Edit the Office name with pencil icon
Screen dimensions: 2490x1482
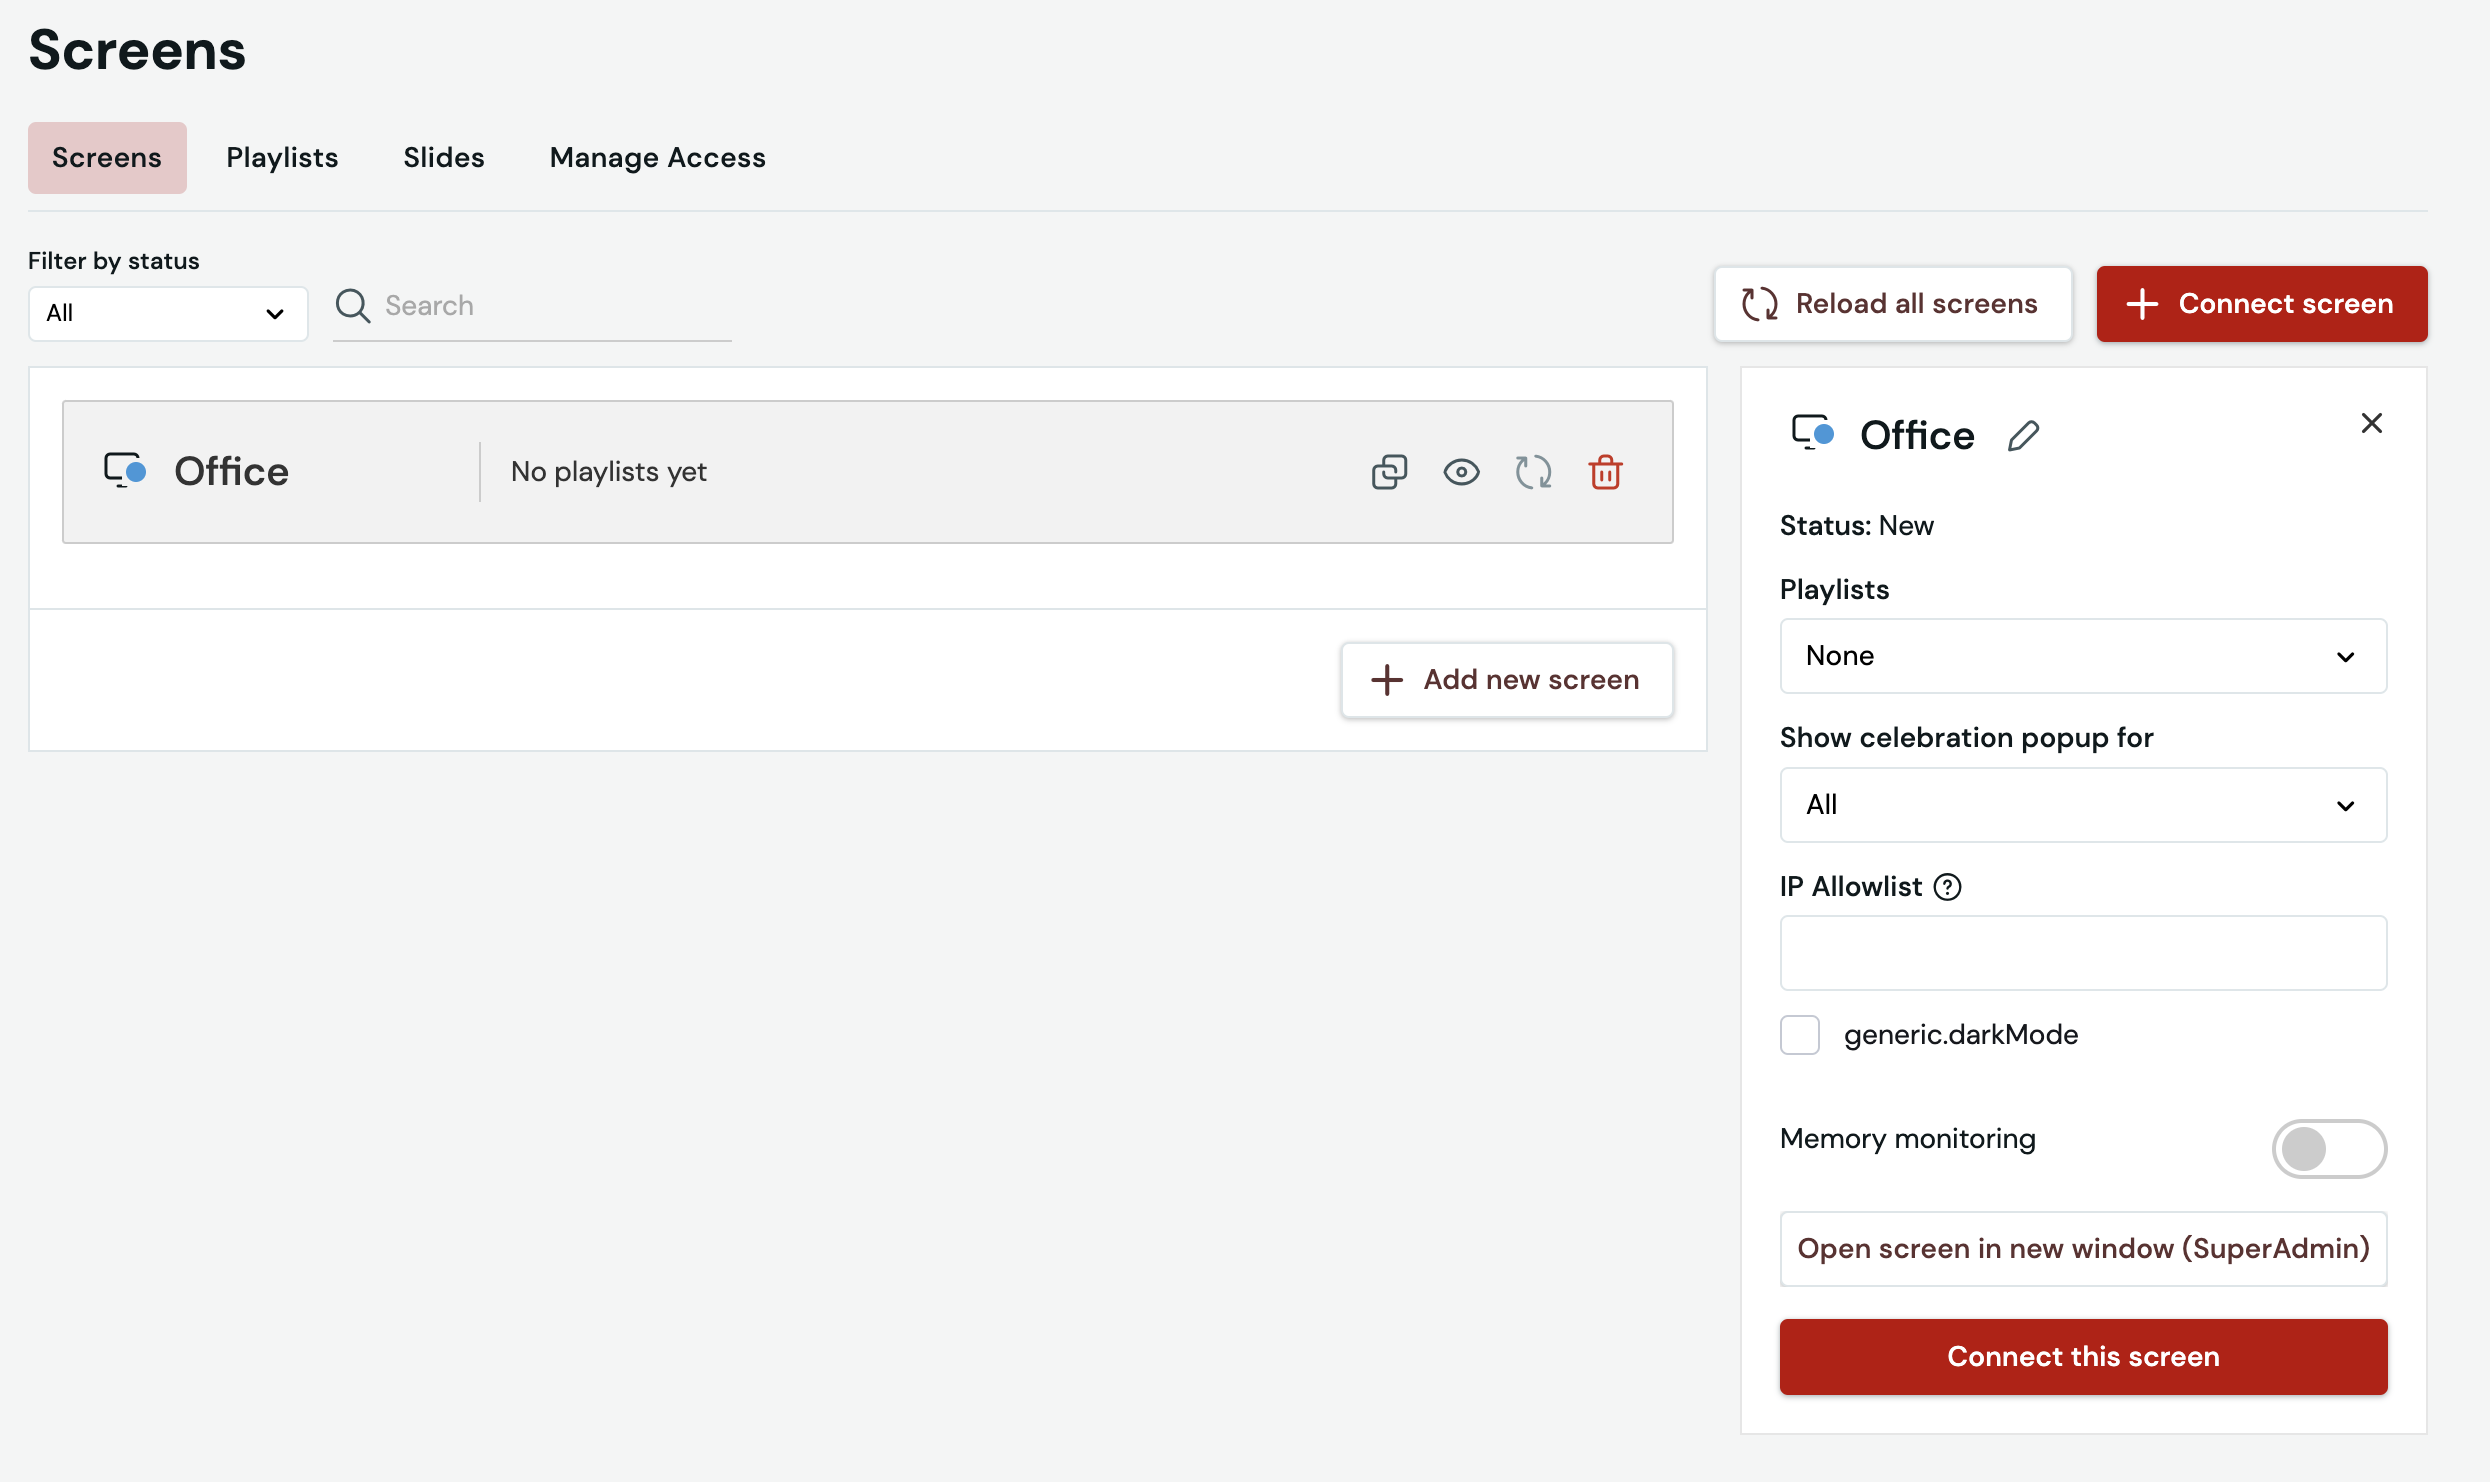[x=2022, y=436]
